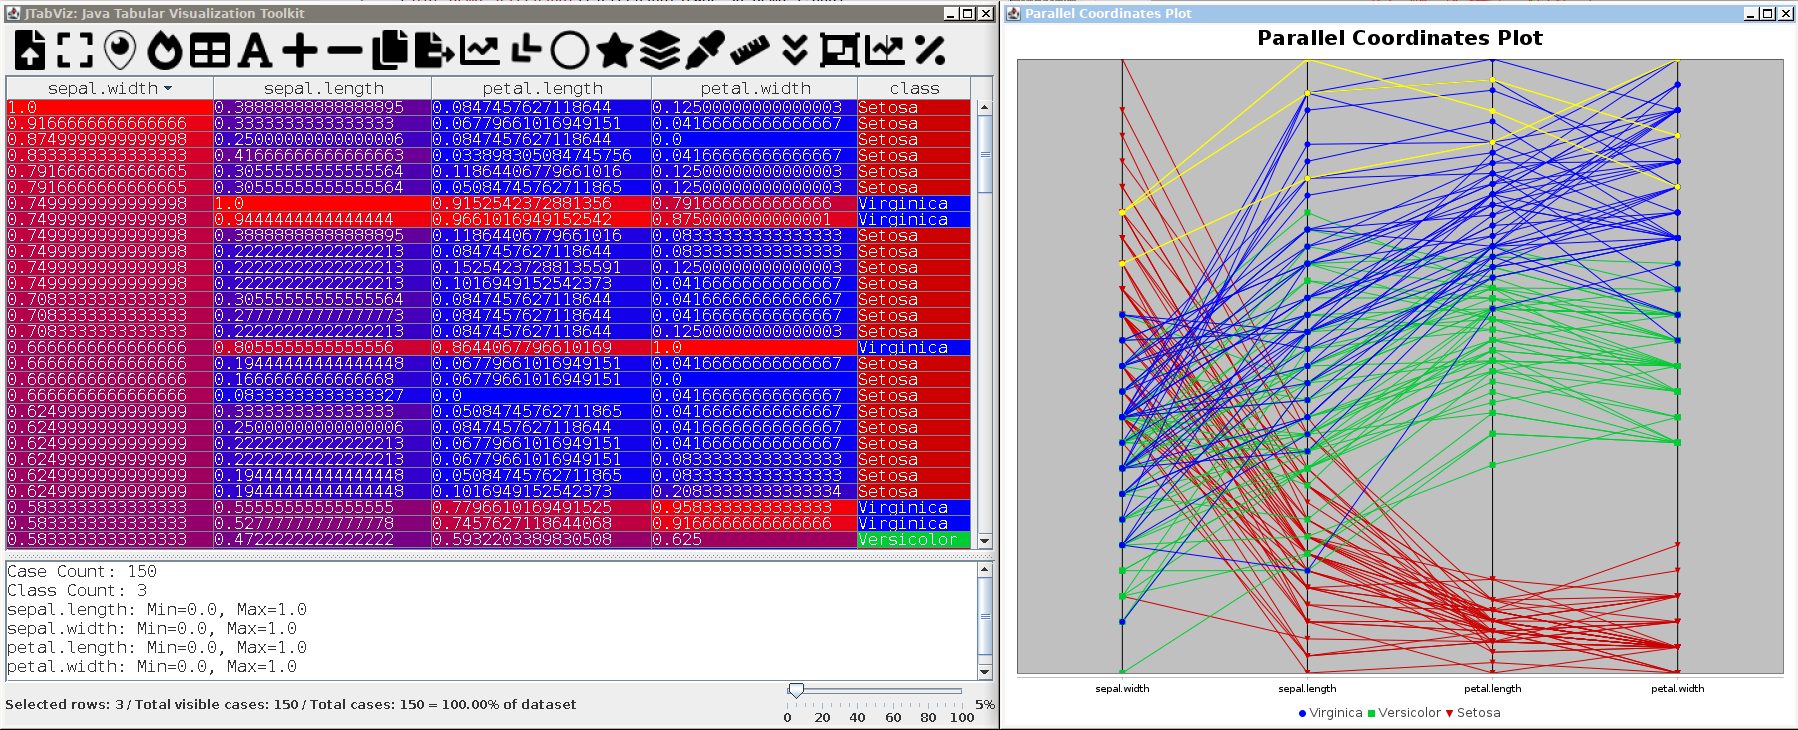Click the flame icon in the toolbar
The width and height of the screenshot is (1798, 730).
click(x=165, y=50)
